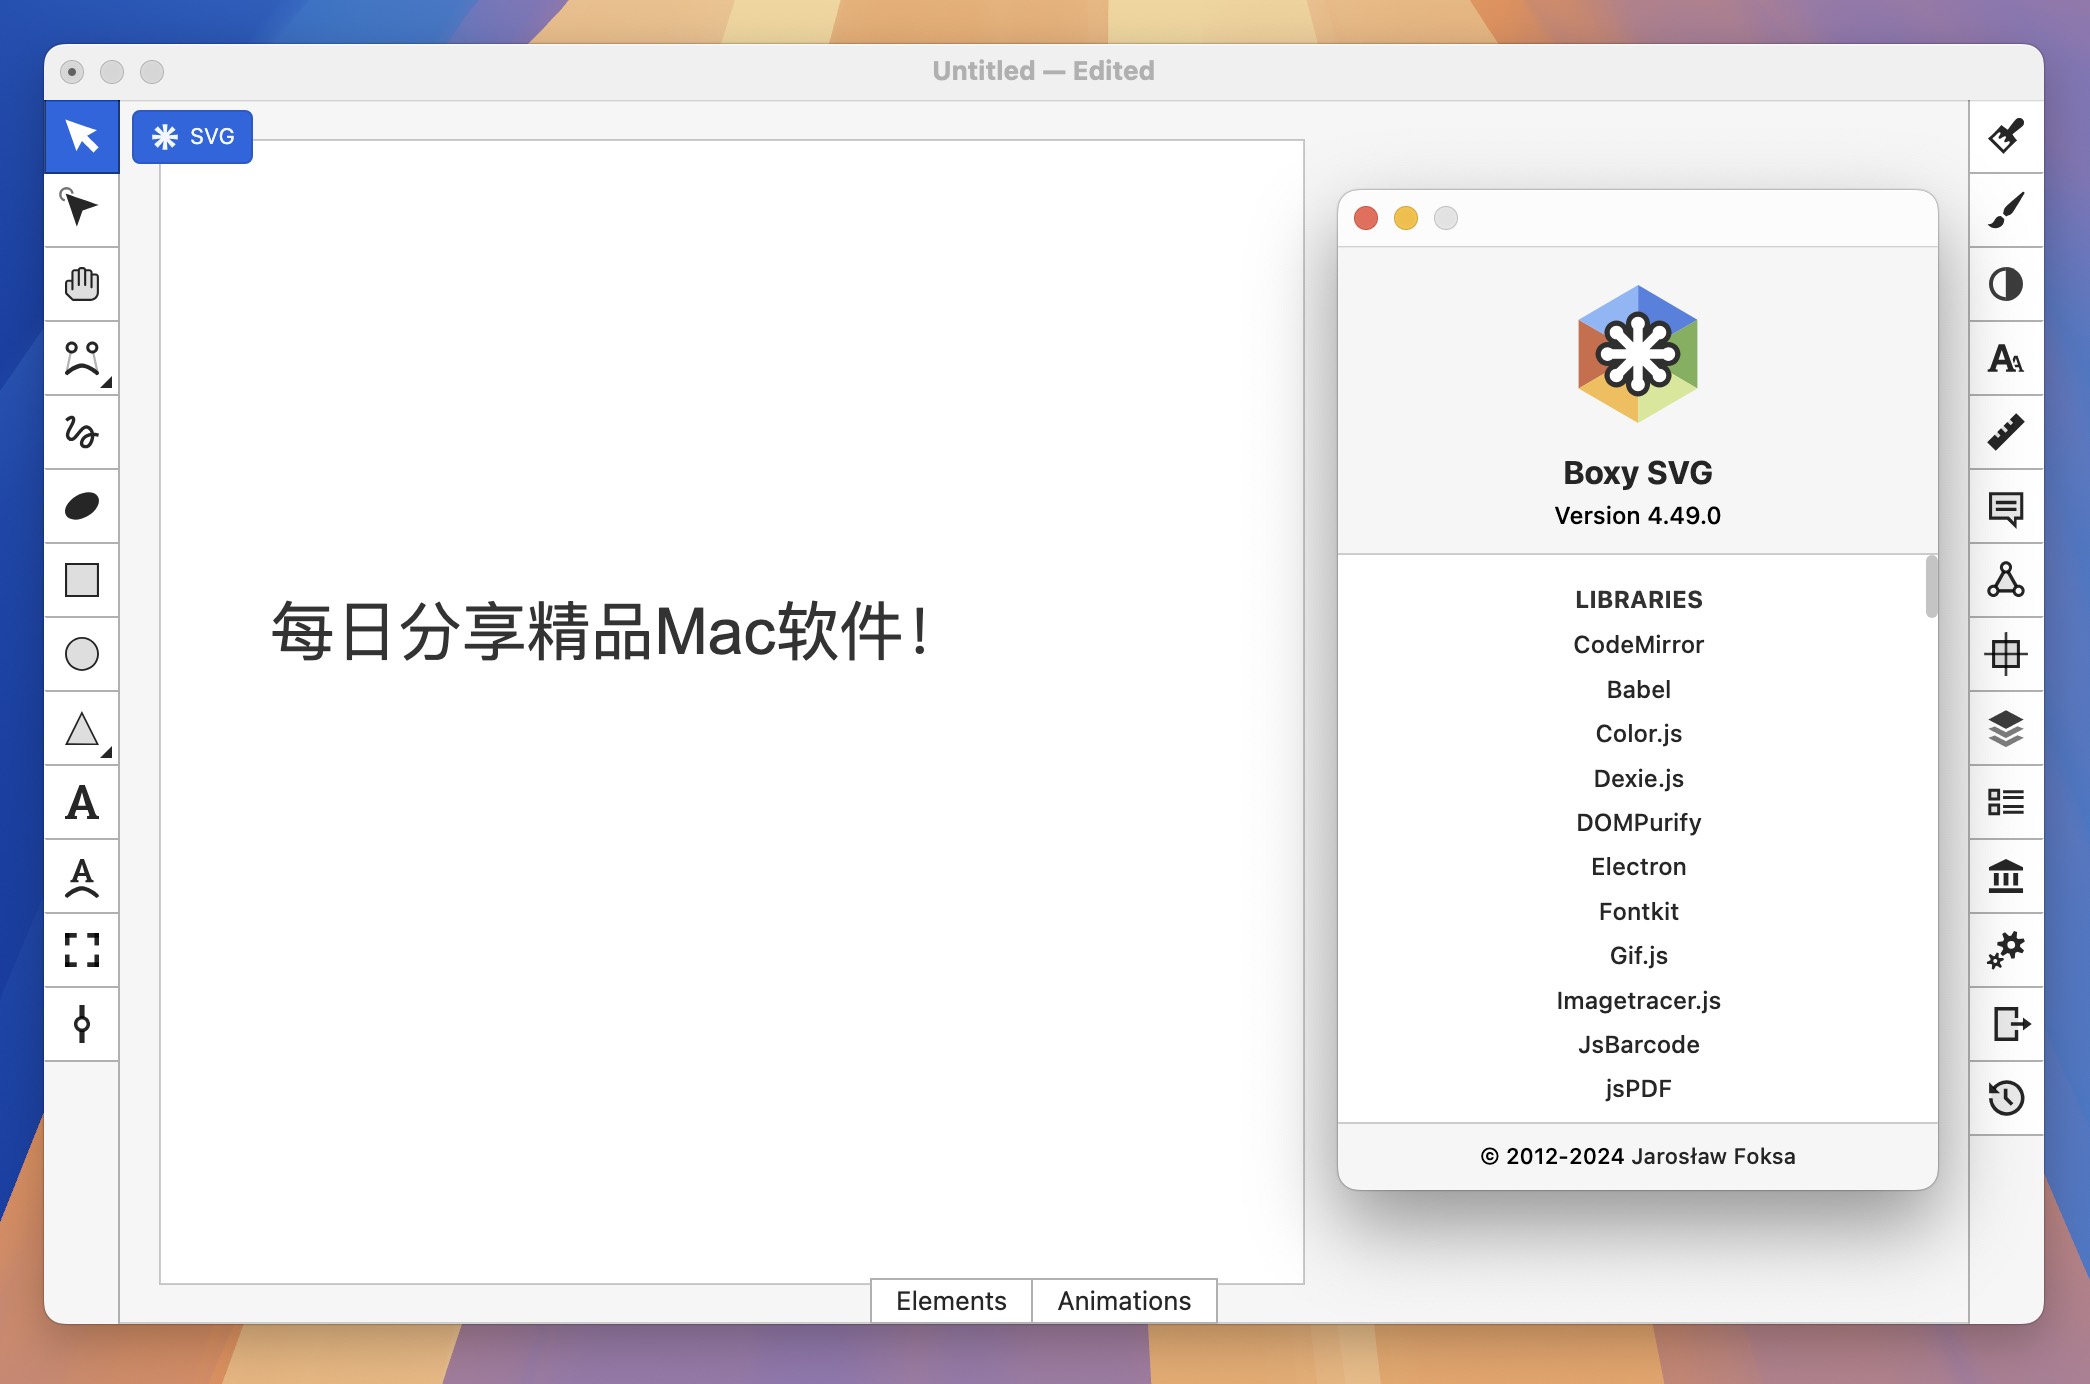Click the DOMPurify library entry

coord(1638,822)
